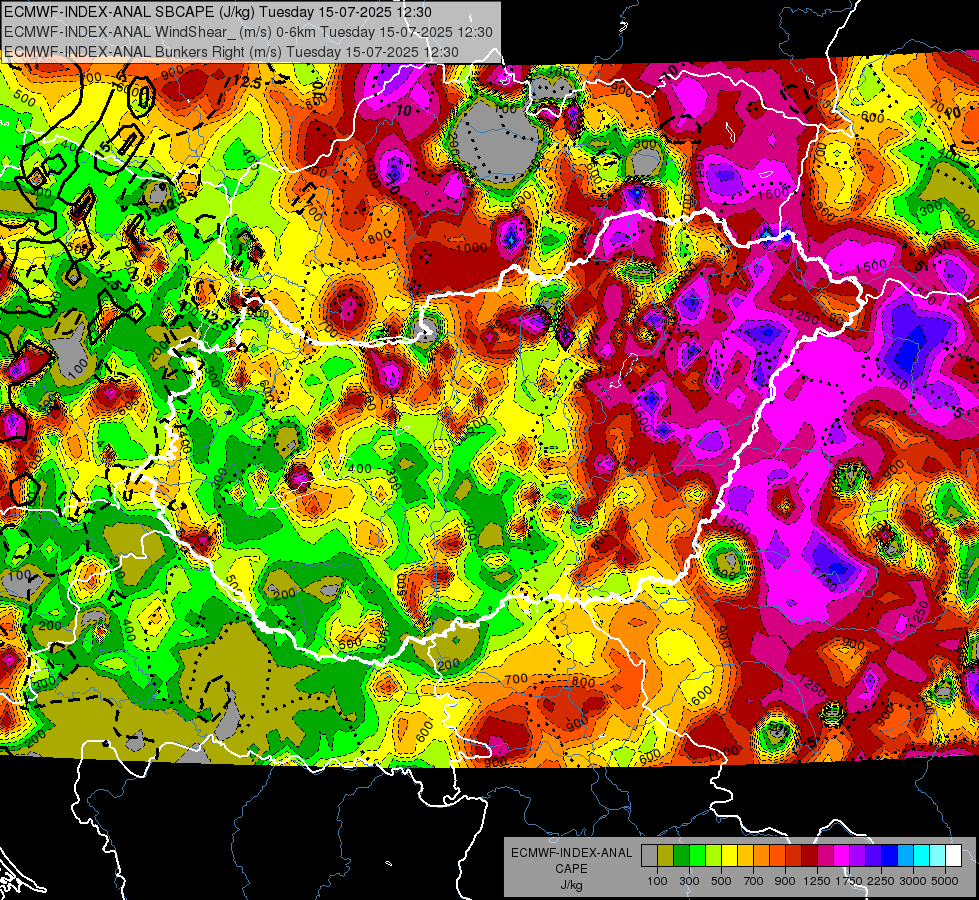Image resolution: width=979 pixels, height=900 pixels.
Task: Click the WindShear_ 0-6km header line
Action: pos(248,32)
